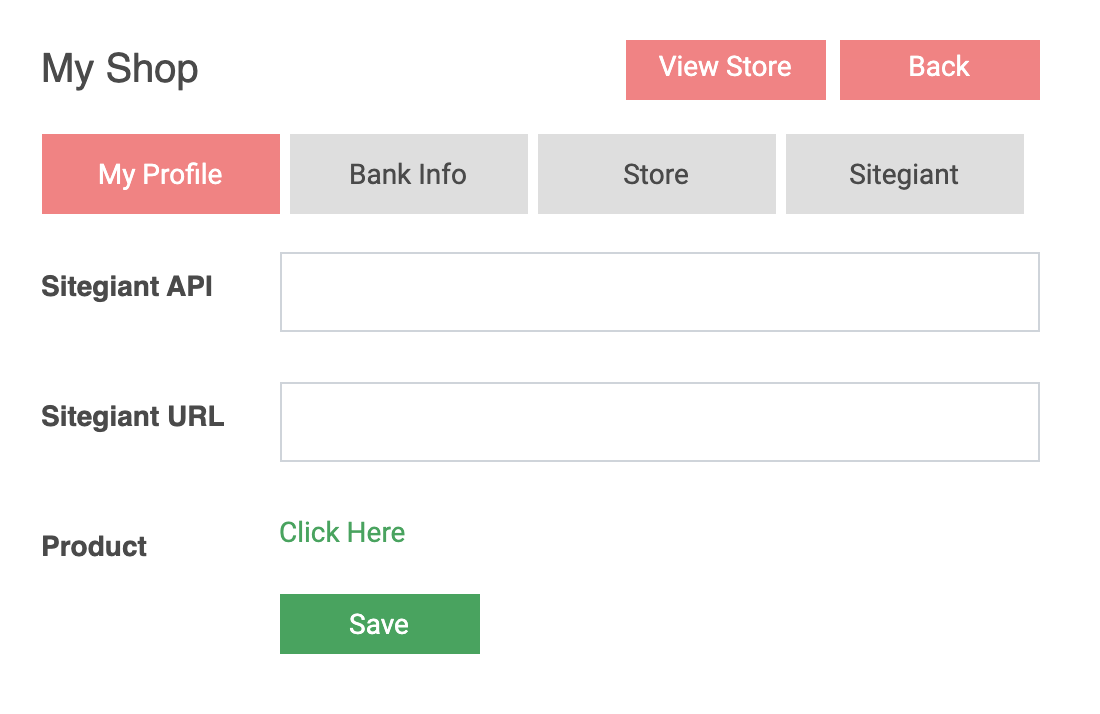
Task: Switch to the My Profile tab
Action: point(161,174)
